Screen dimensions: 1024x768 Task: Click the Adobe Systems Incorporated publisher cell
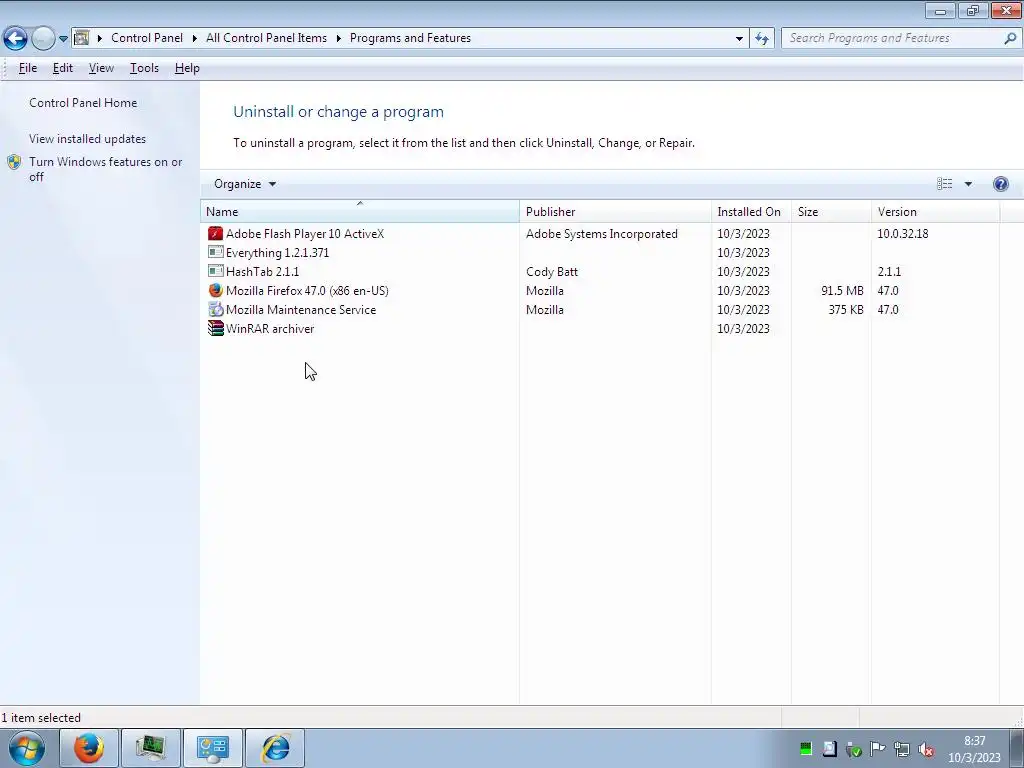click(x=601, y=234)
